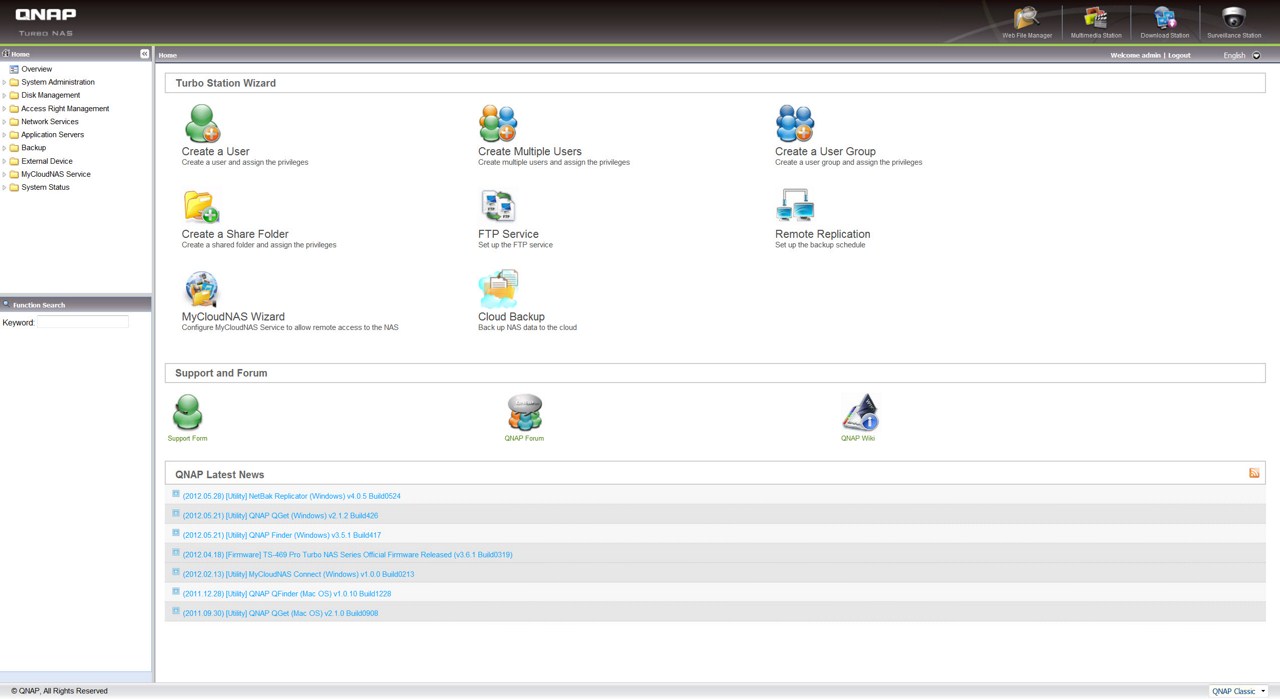Open the English language dropdown
This screenshot has width=1280, height=699.
coord(1256,55)
